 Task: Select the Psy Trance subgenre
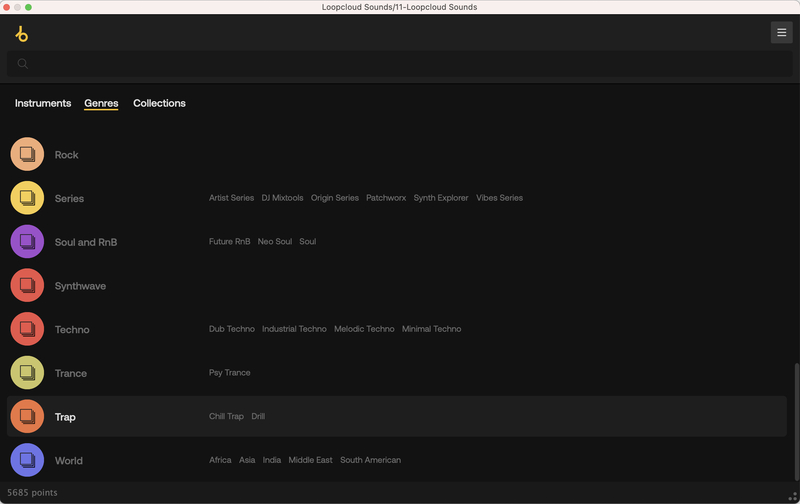229,373
